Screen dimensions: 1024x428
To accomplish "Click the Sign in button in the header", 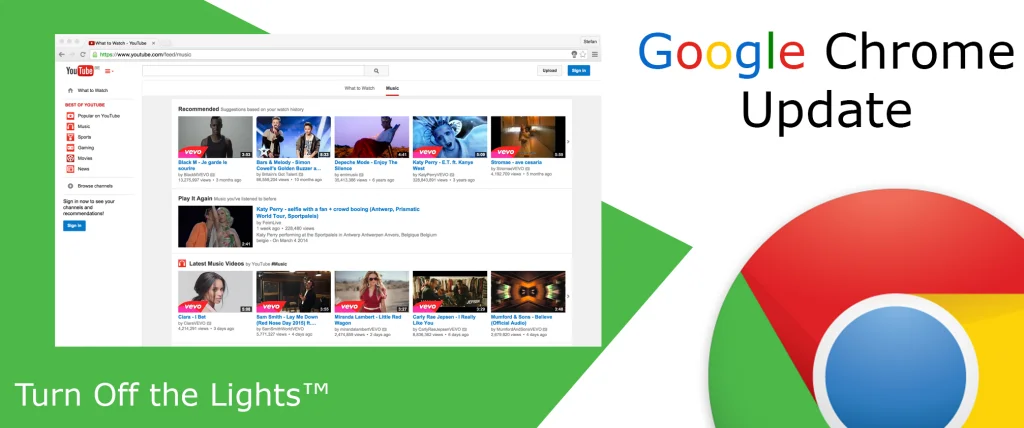I will pos(579,71).
